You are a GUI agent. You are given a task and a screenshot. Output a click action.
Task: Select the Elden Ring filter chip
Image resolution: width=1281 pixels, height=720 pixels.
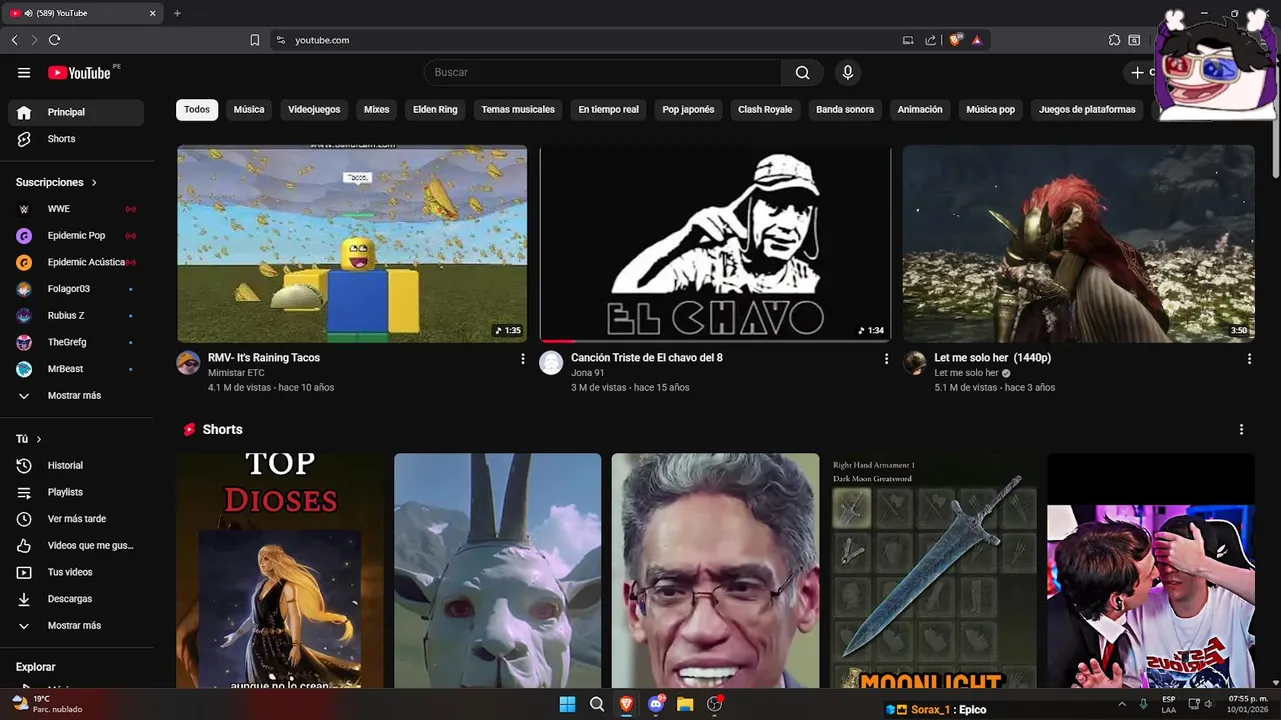click(435, 110)
